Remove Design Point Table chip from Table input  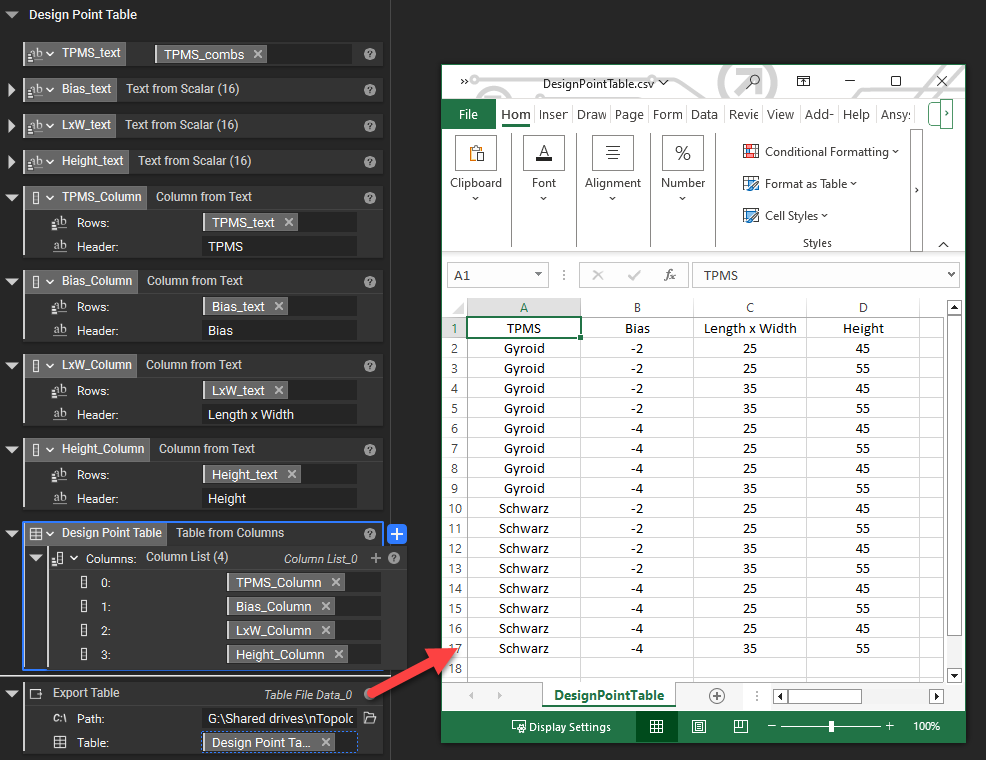326,742
